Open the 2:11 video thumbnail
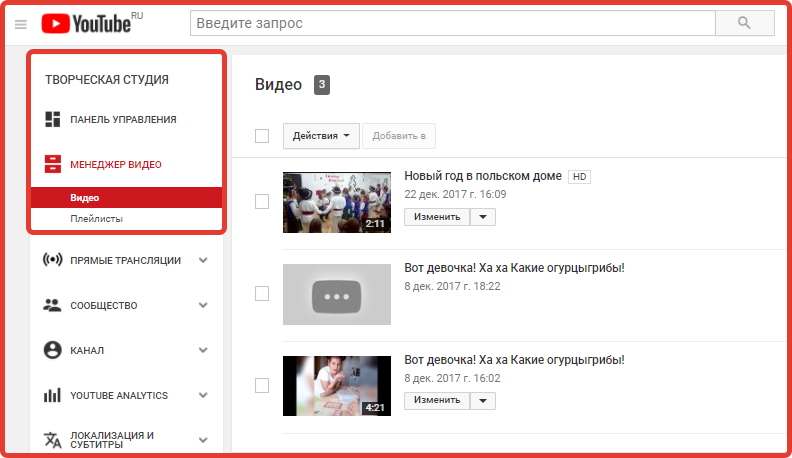 click(337, 202)
